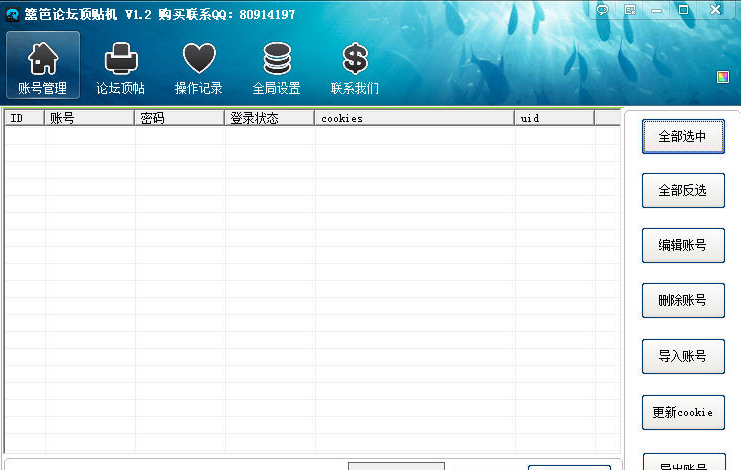741x470 pixels.
Task: Sort by the 密码 column header
Action: (x=180, y=118)
